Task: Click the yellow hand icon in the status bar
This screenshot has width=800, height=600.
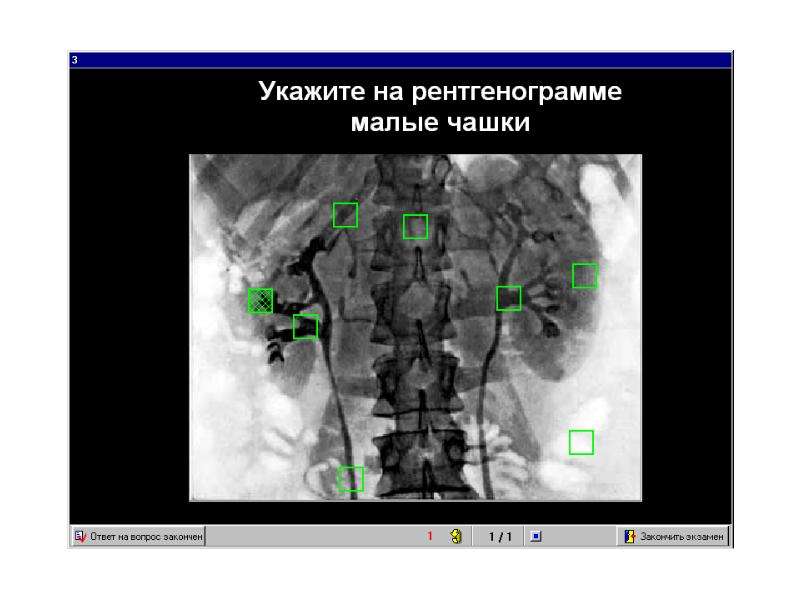Action: [x=456, y=536]
